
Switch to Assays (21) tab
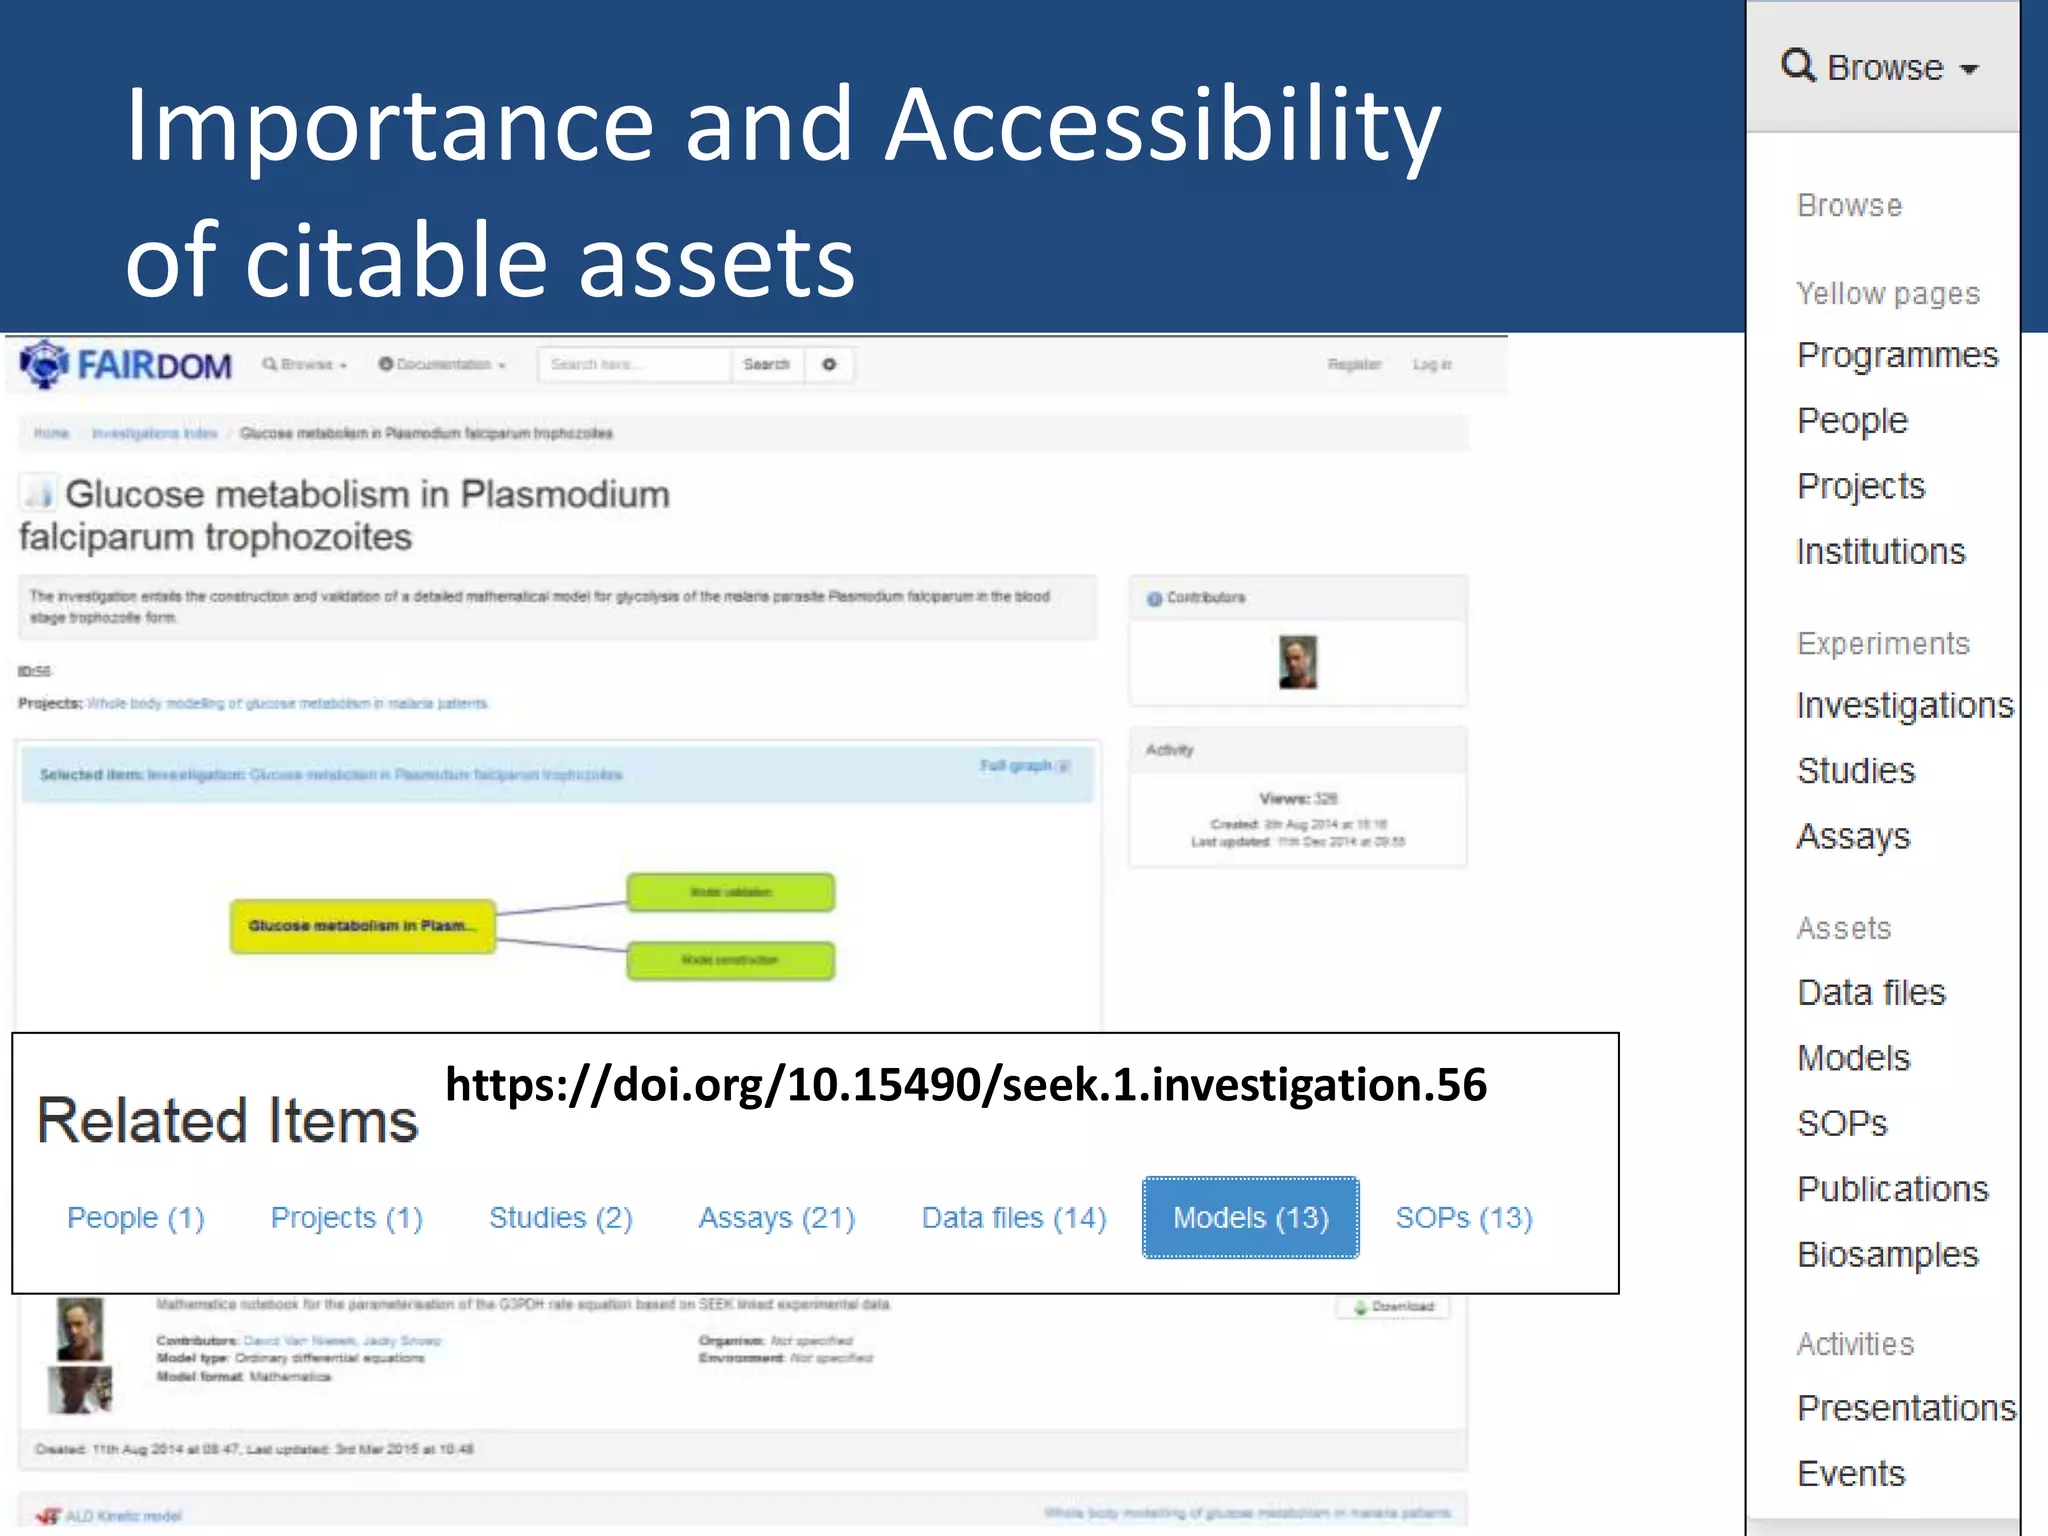point(777,1218)
